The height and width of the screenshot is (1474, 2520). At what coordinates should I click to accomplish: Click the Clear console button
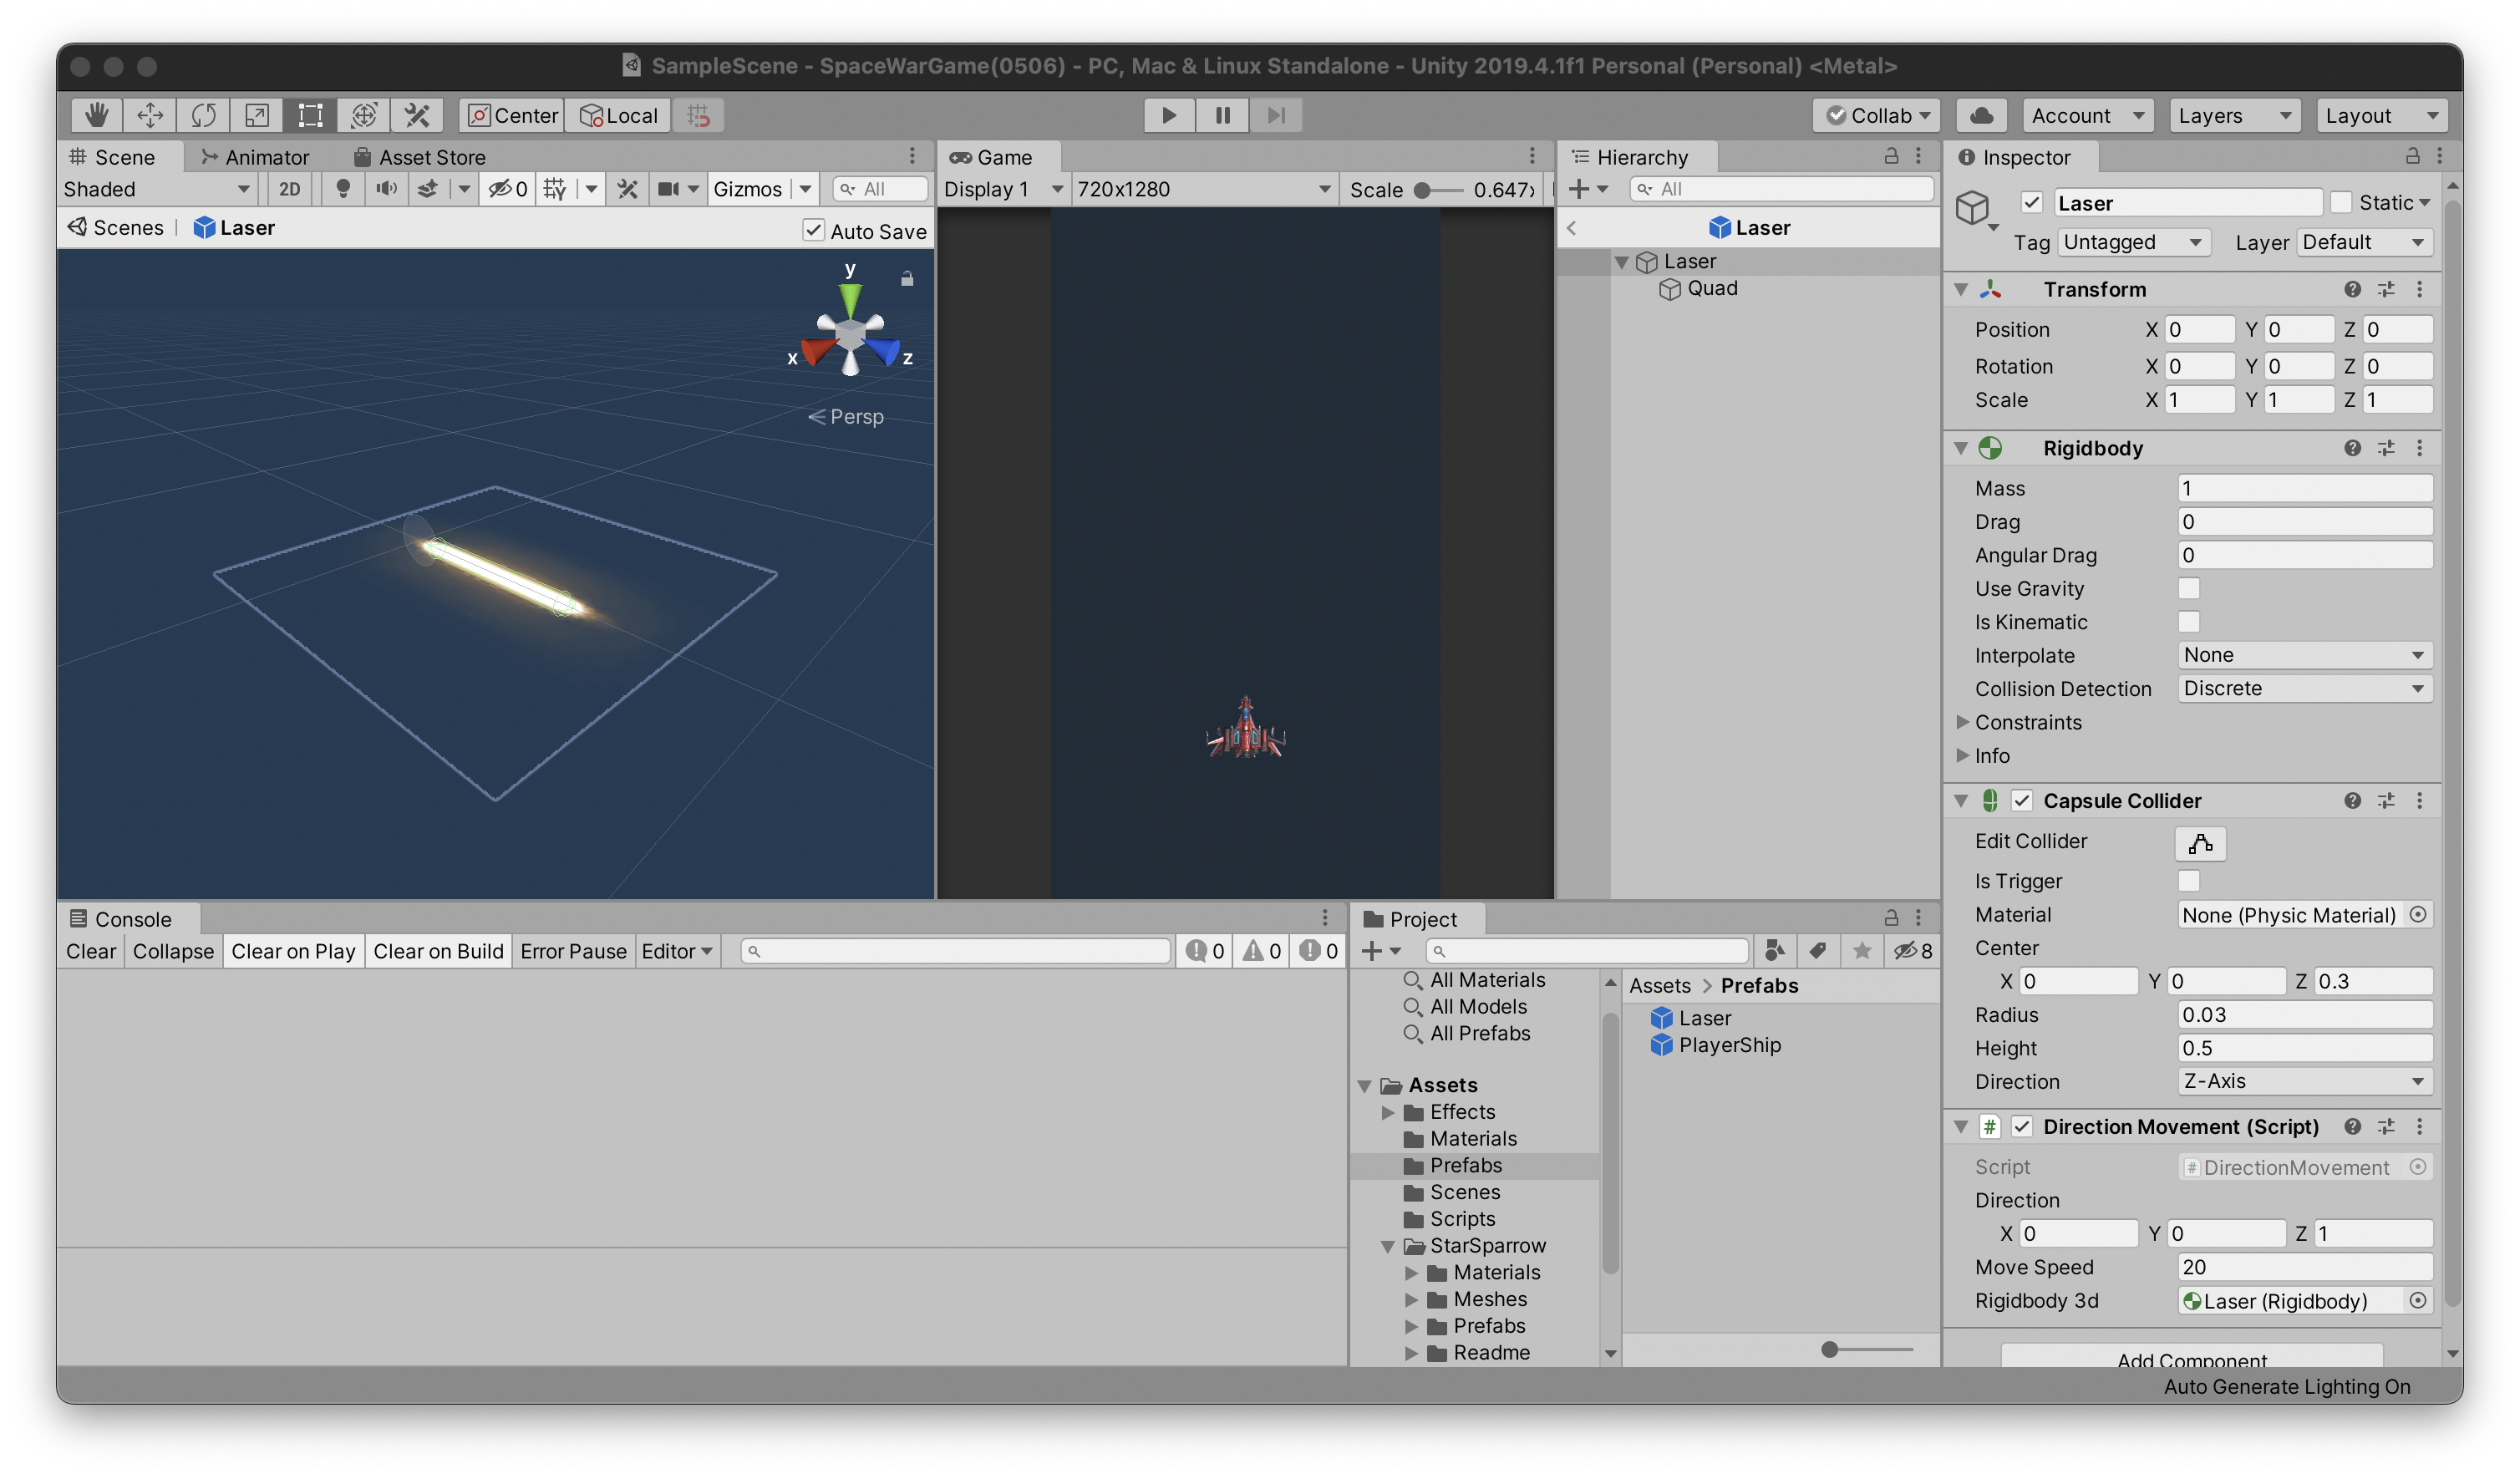pyautogui.click(x=91, y=951)
